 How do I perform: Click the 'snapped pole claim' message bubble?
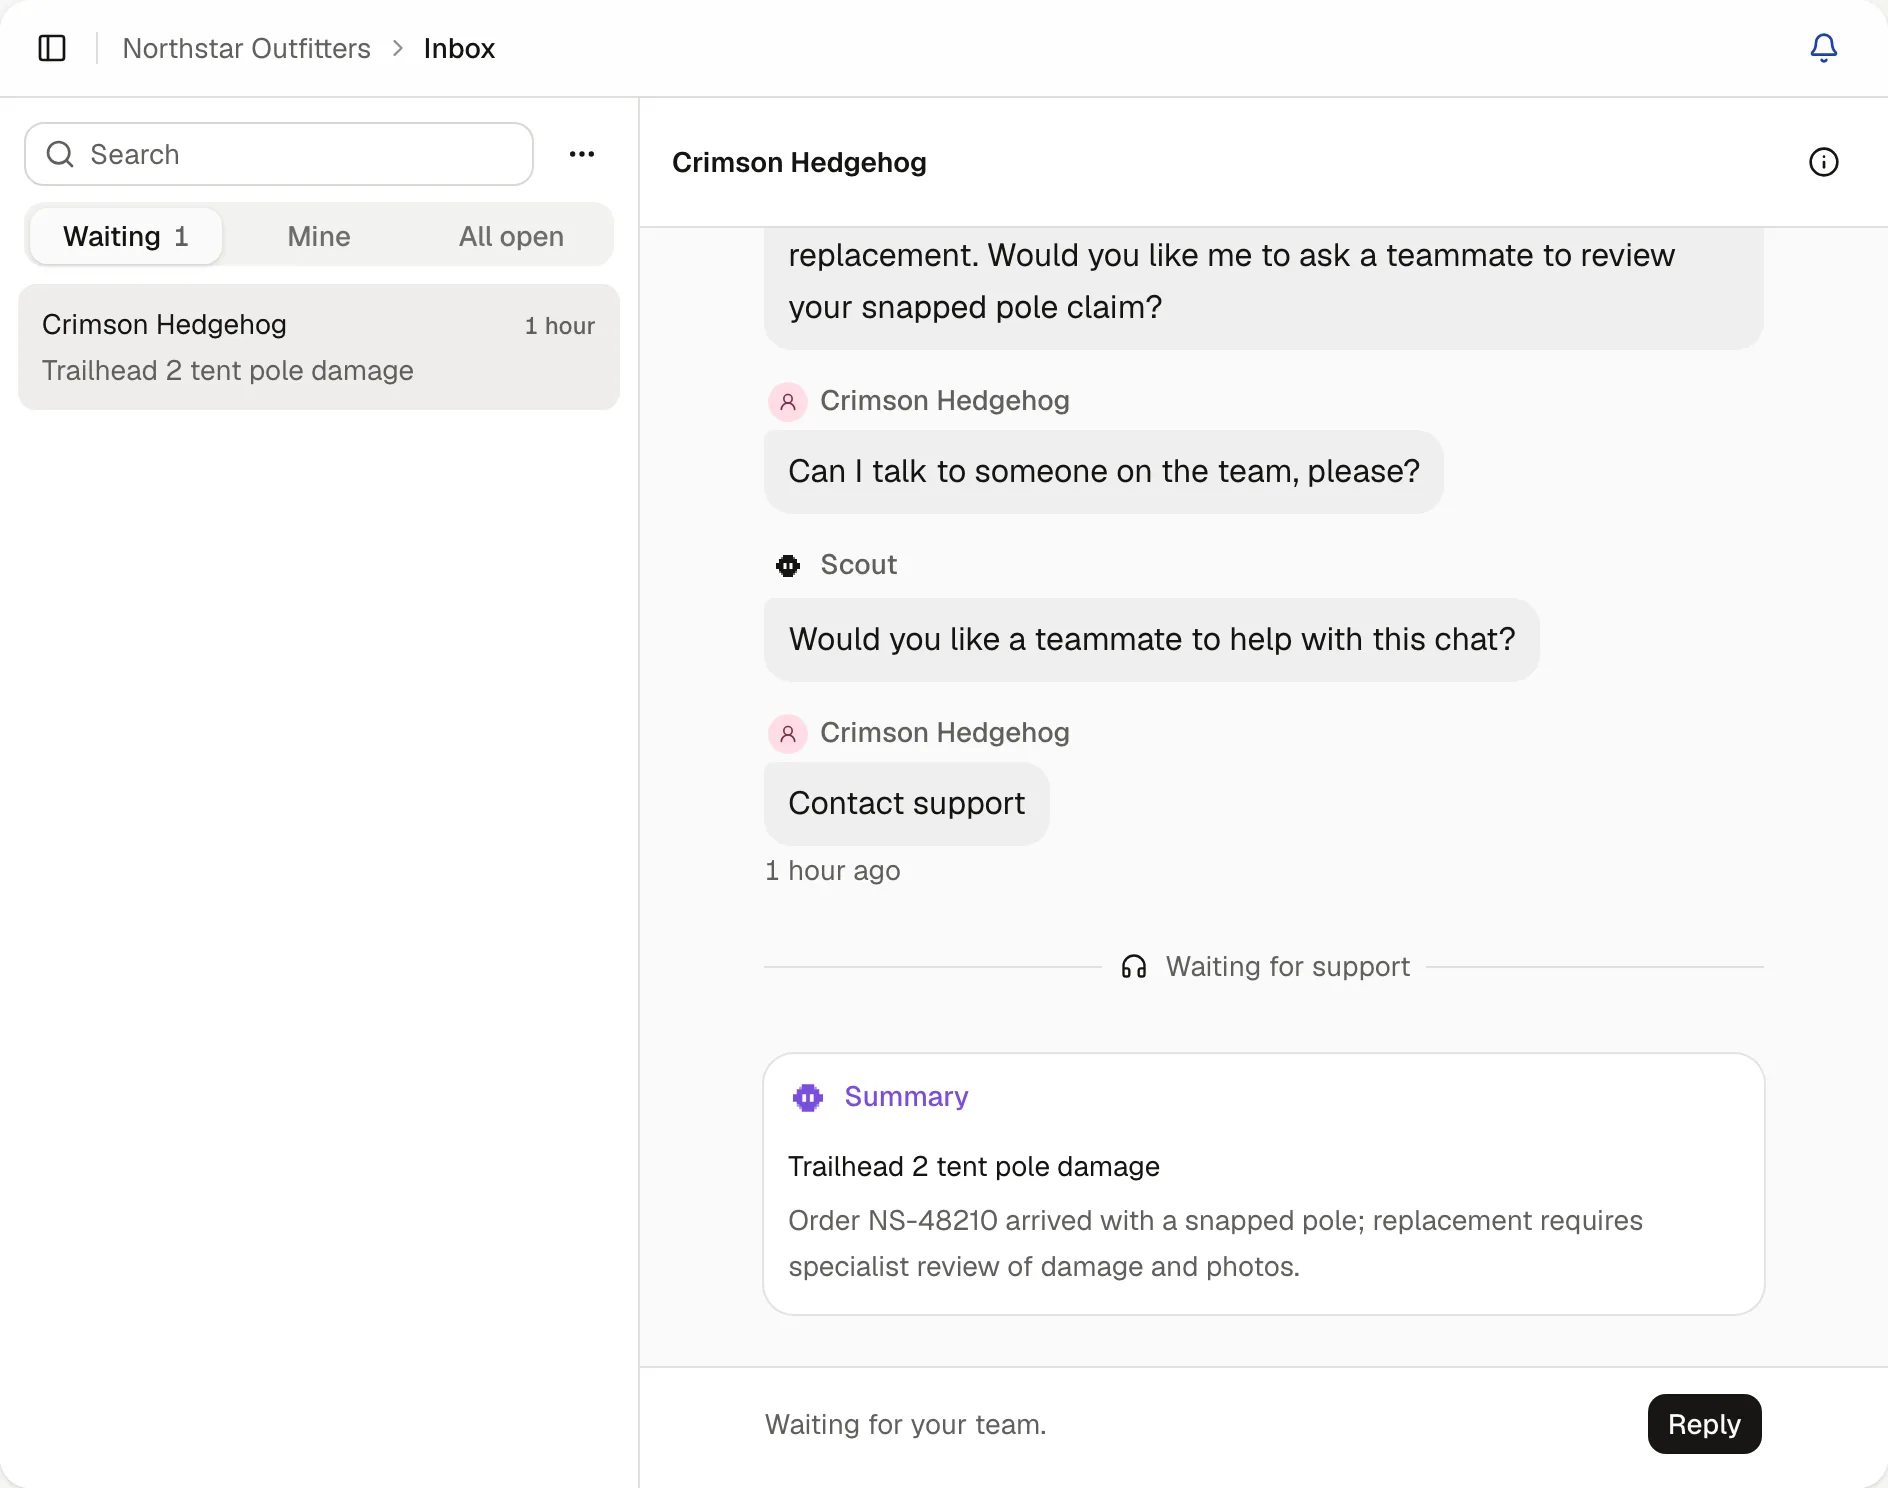click(x=1263, y=288)
